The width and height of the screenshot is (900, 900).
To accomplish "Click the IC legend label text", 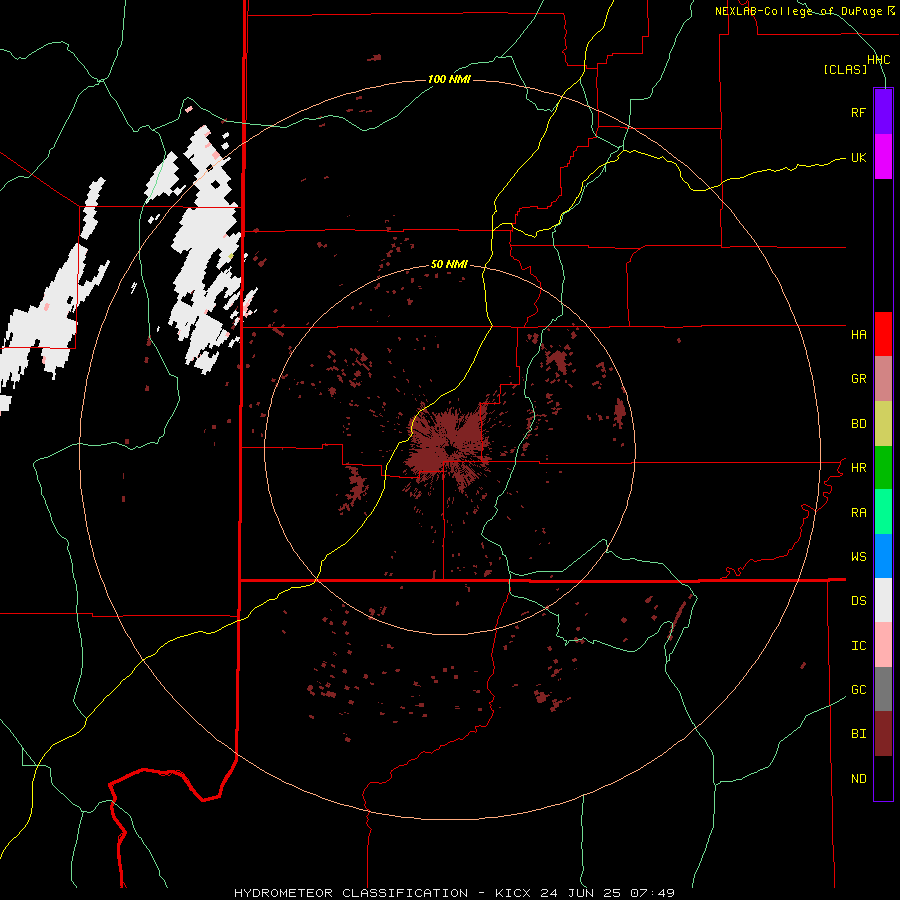I will click(x=859, y=645).
